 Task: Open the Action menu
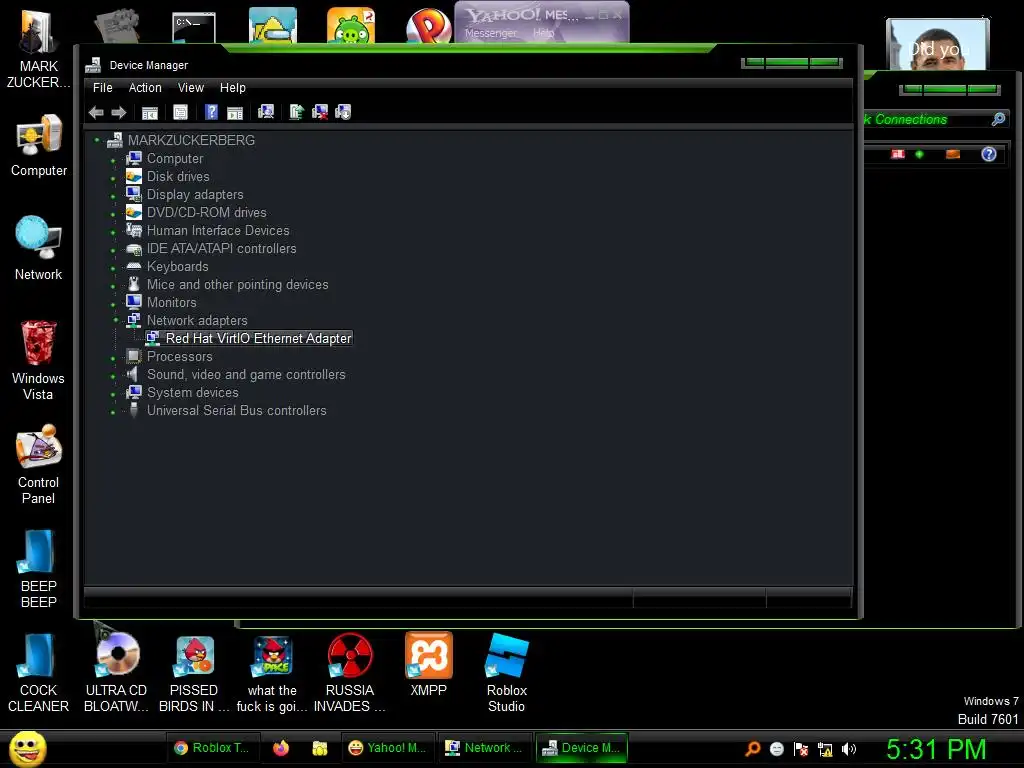[145, 88]
